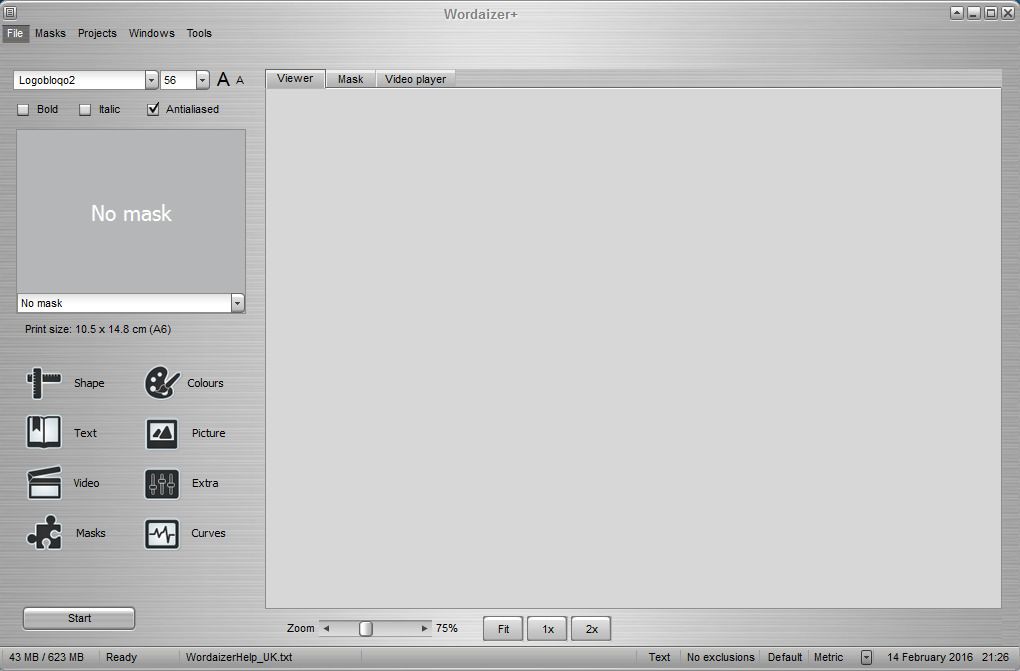The image size is (1020, 671).
Task: Adjust the Zoom slider
Action: [x=366, y=628]
